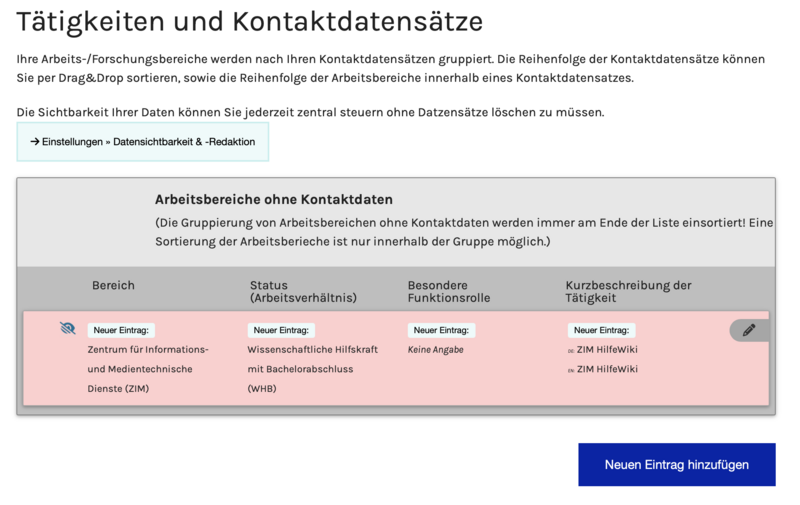Screen dimensions: 800x505
Task: Click the Neuen Eintrag hinzufügen button
Action: pos(676,465)
